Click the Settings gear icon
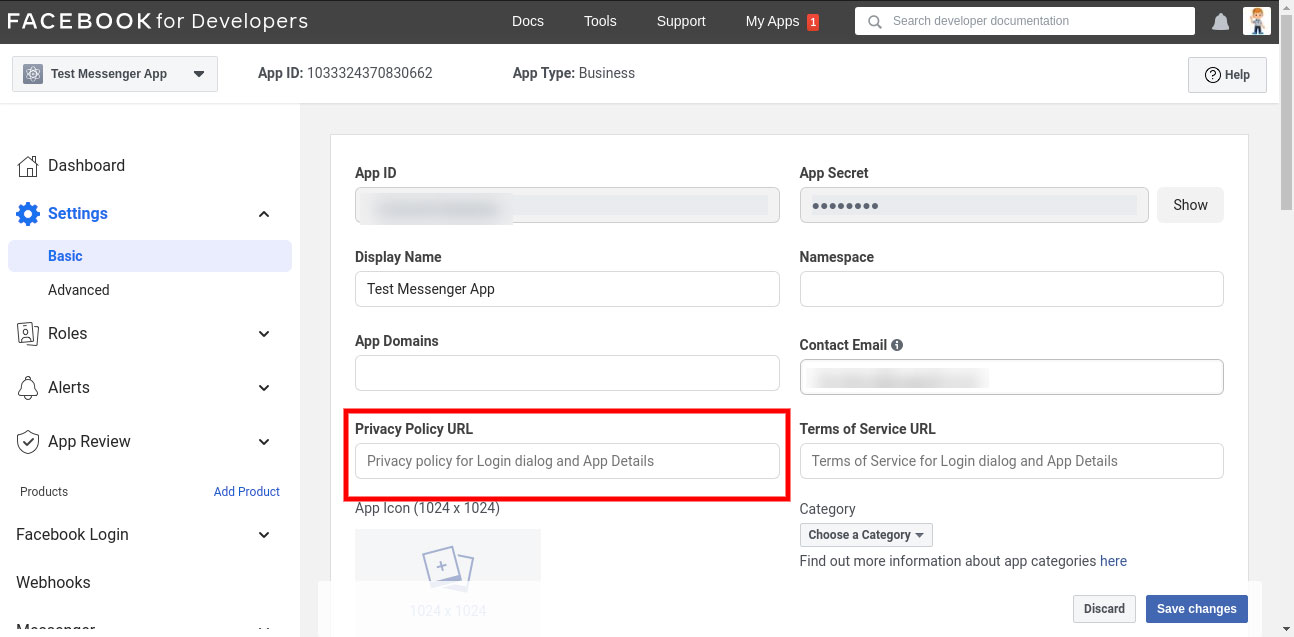The height and width of the screenshot is (637, 1294). coord(28,214)
